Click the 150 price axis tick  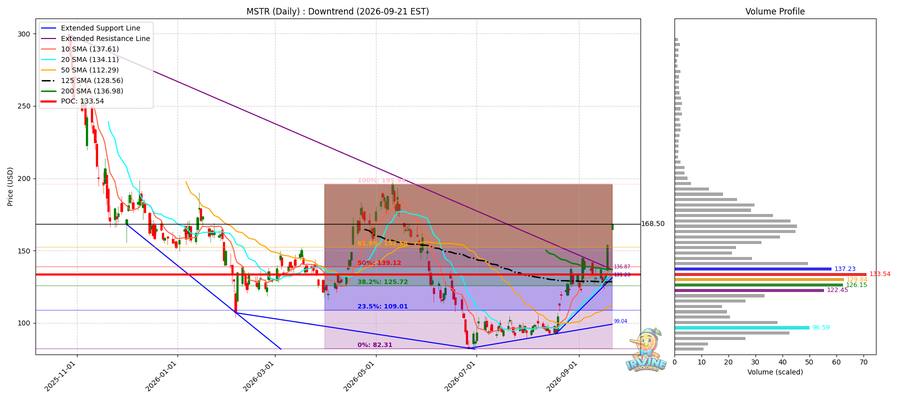[x=25, y=251]
